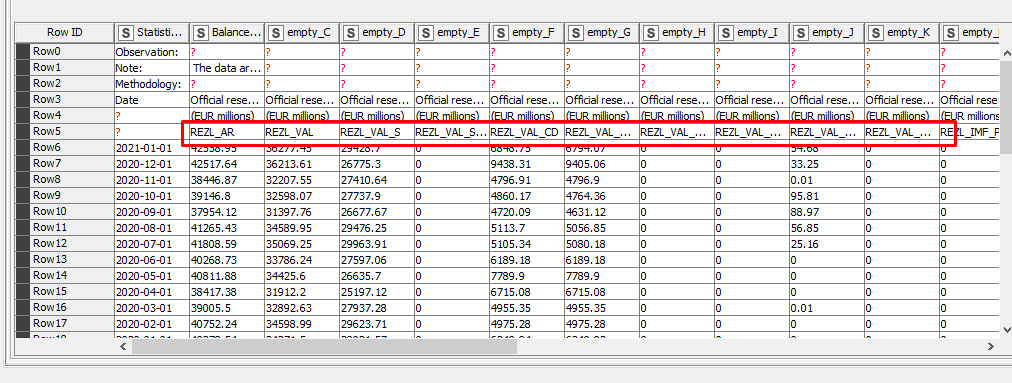Viewport: 1012px width, 383px height.
Task: Click the S icon of the Statisti... column
Action: coord(126,32)
